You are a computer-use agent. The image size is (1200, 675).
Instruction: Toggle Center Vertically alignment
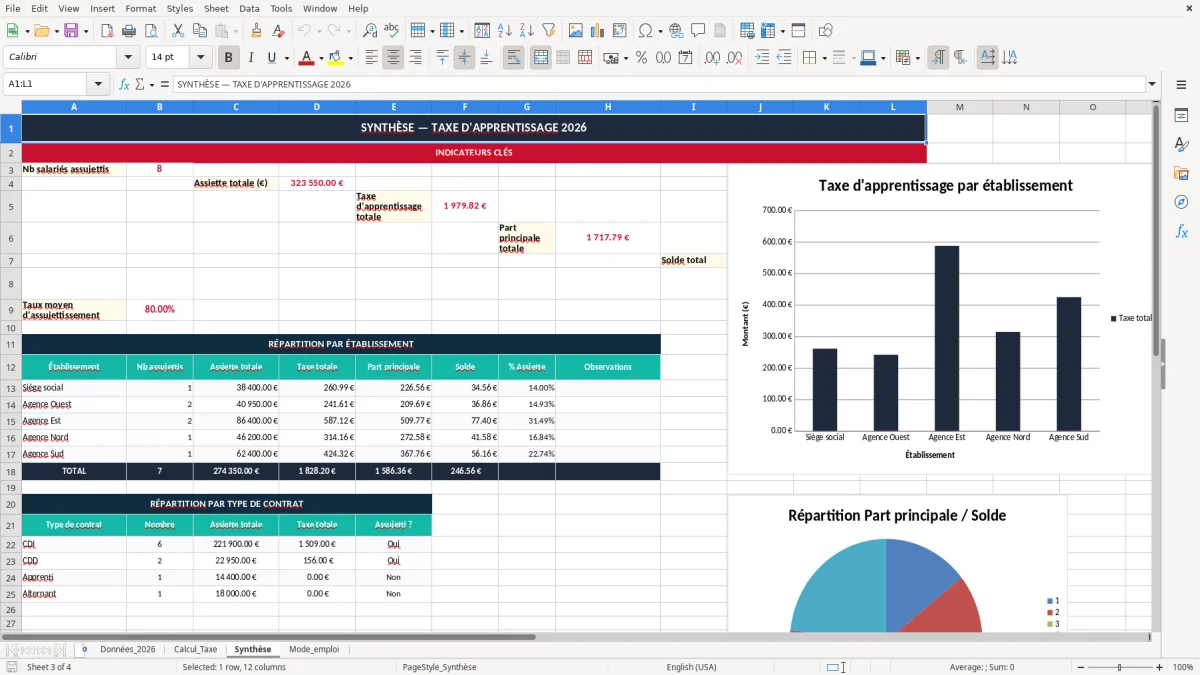click(464, 58)
